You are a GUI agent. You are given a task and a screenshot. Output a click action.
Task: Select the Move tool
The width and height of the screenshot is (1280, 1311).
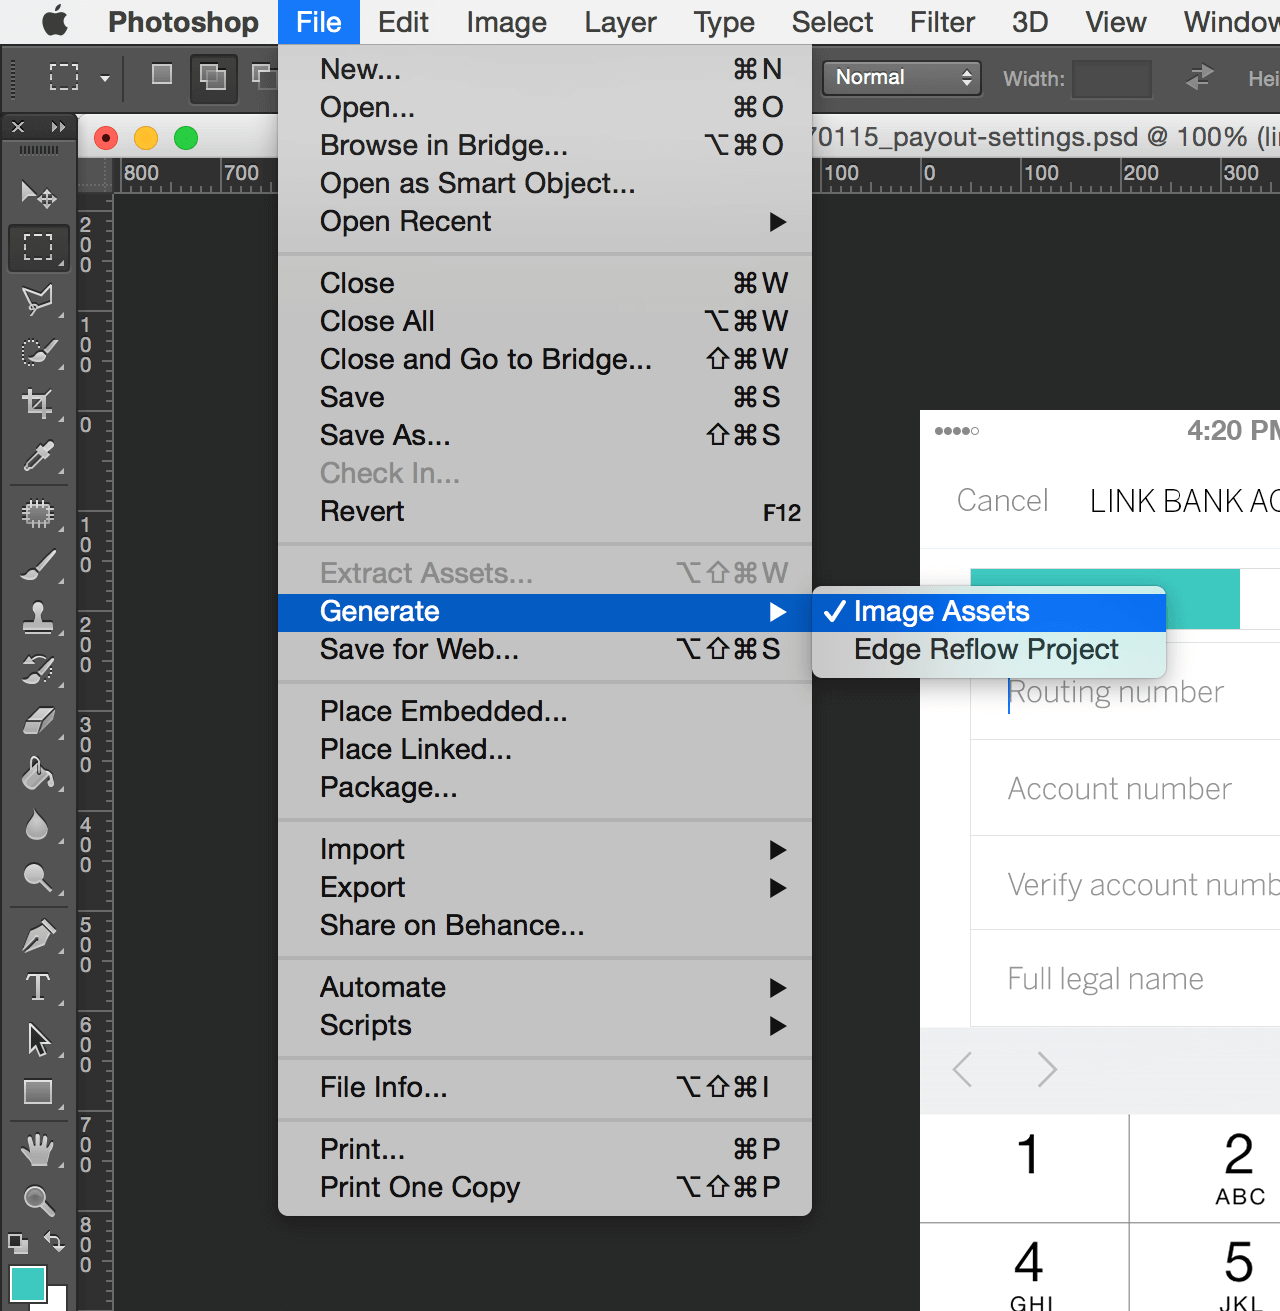(38, 193)
